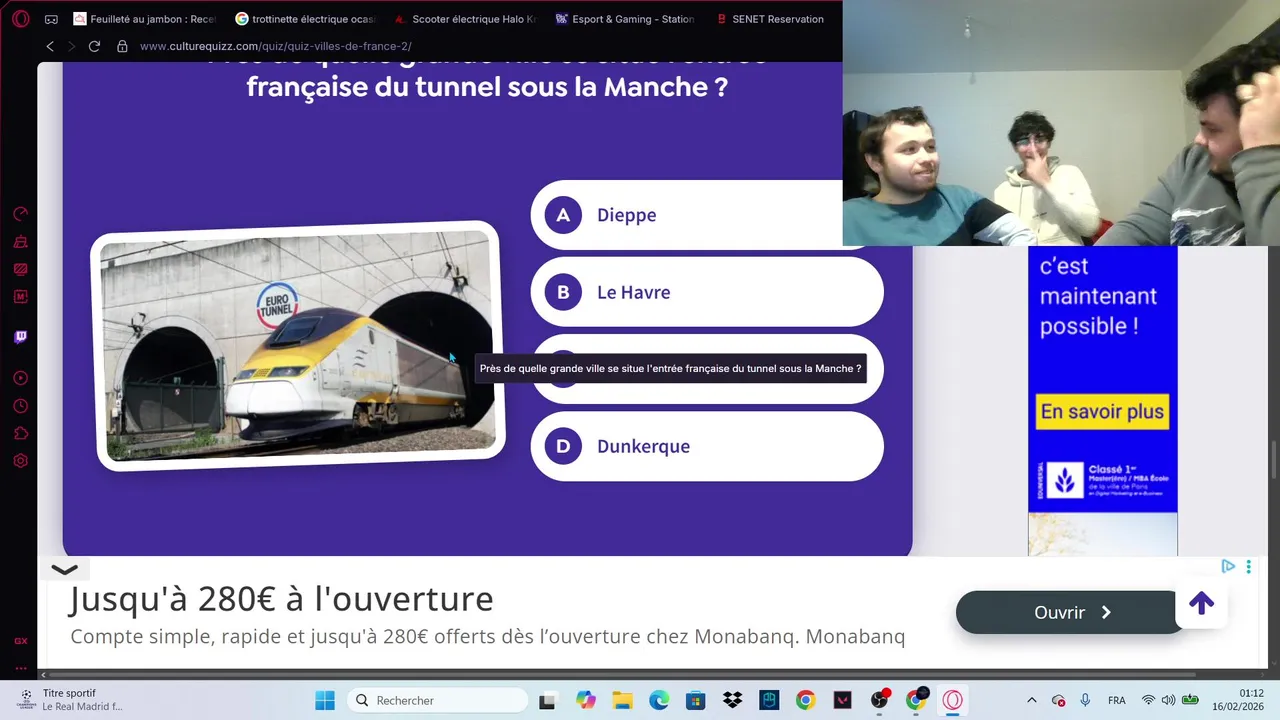Switch FRA keyboard language

1116,700
